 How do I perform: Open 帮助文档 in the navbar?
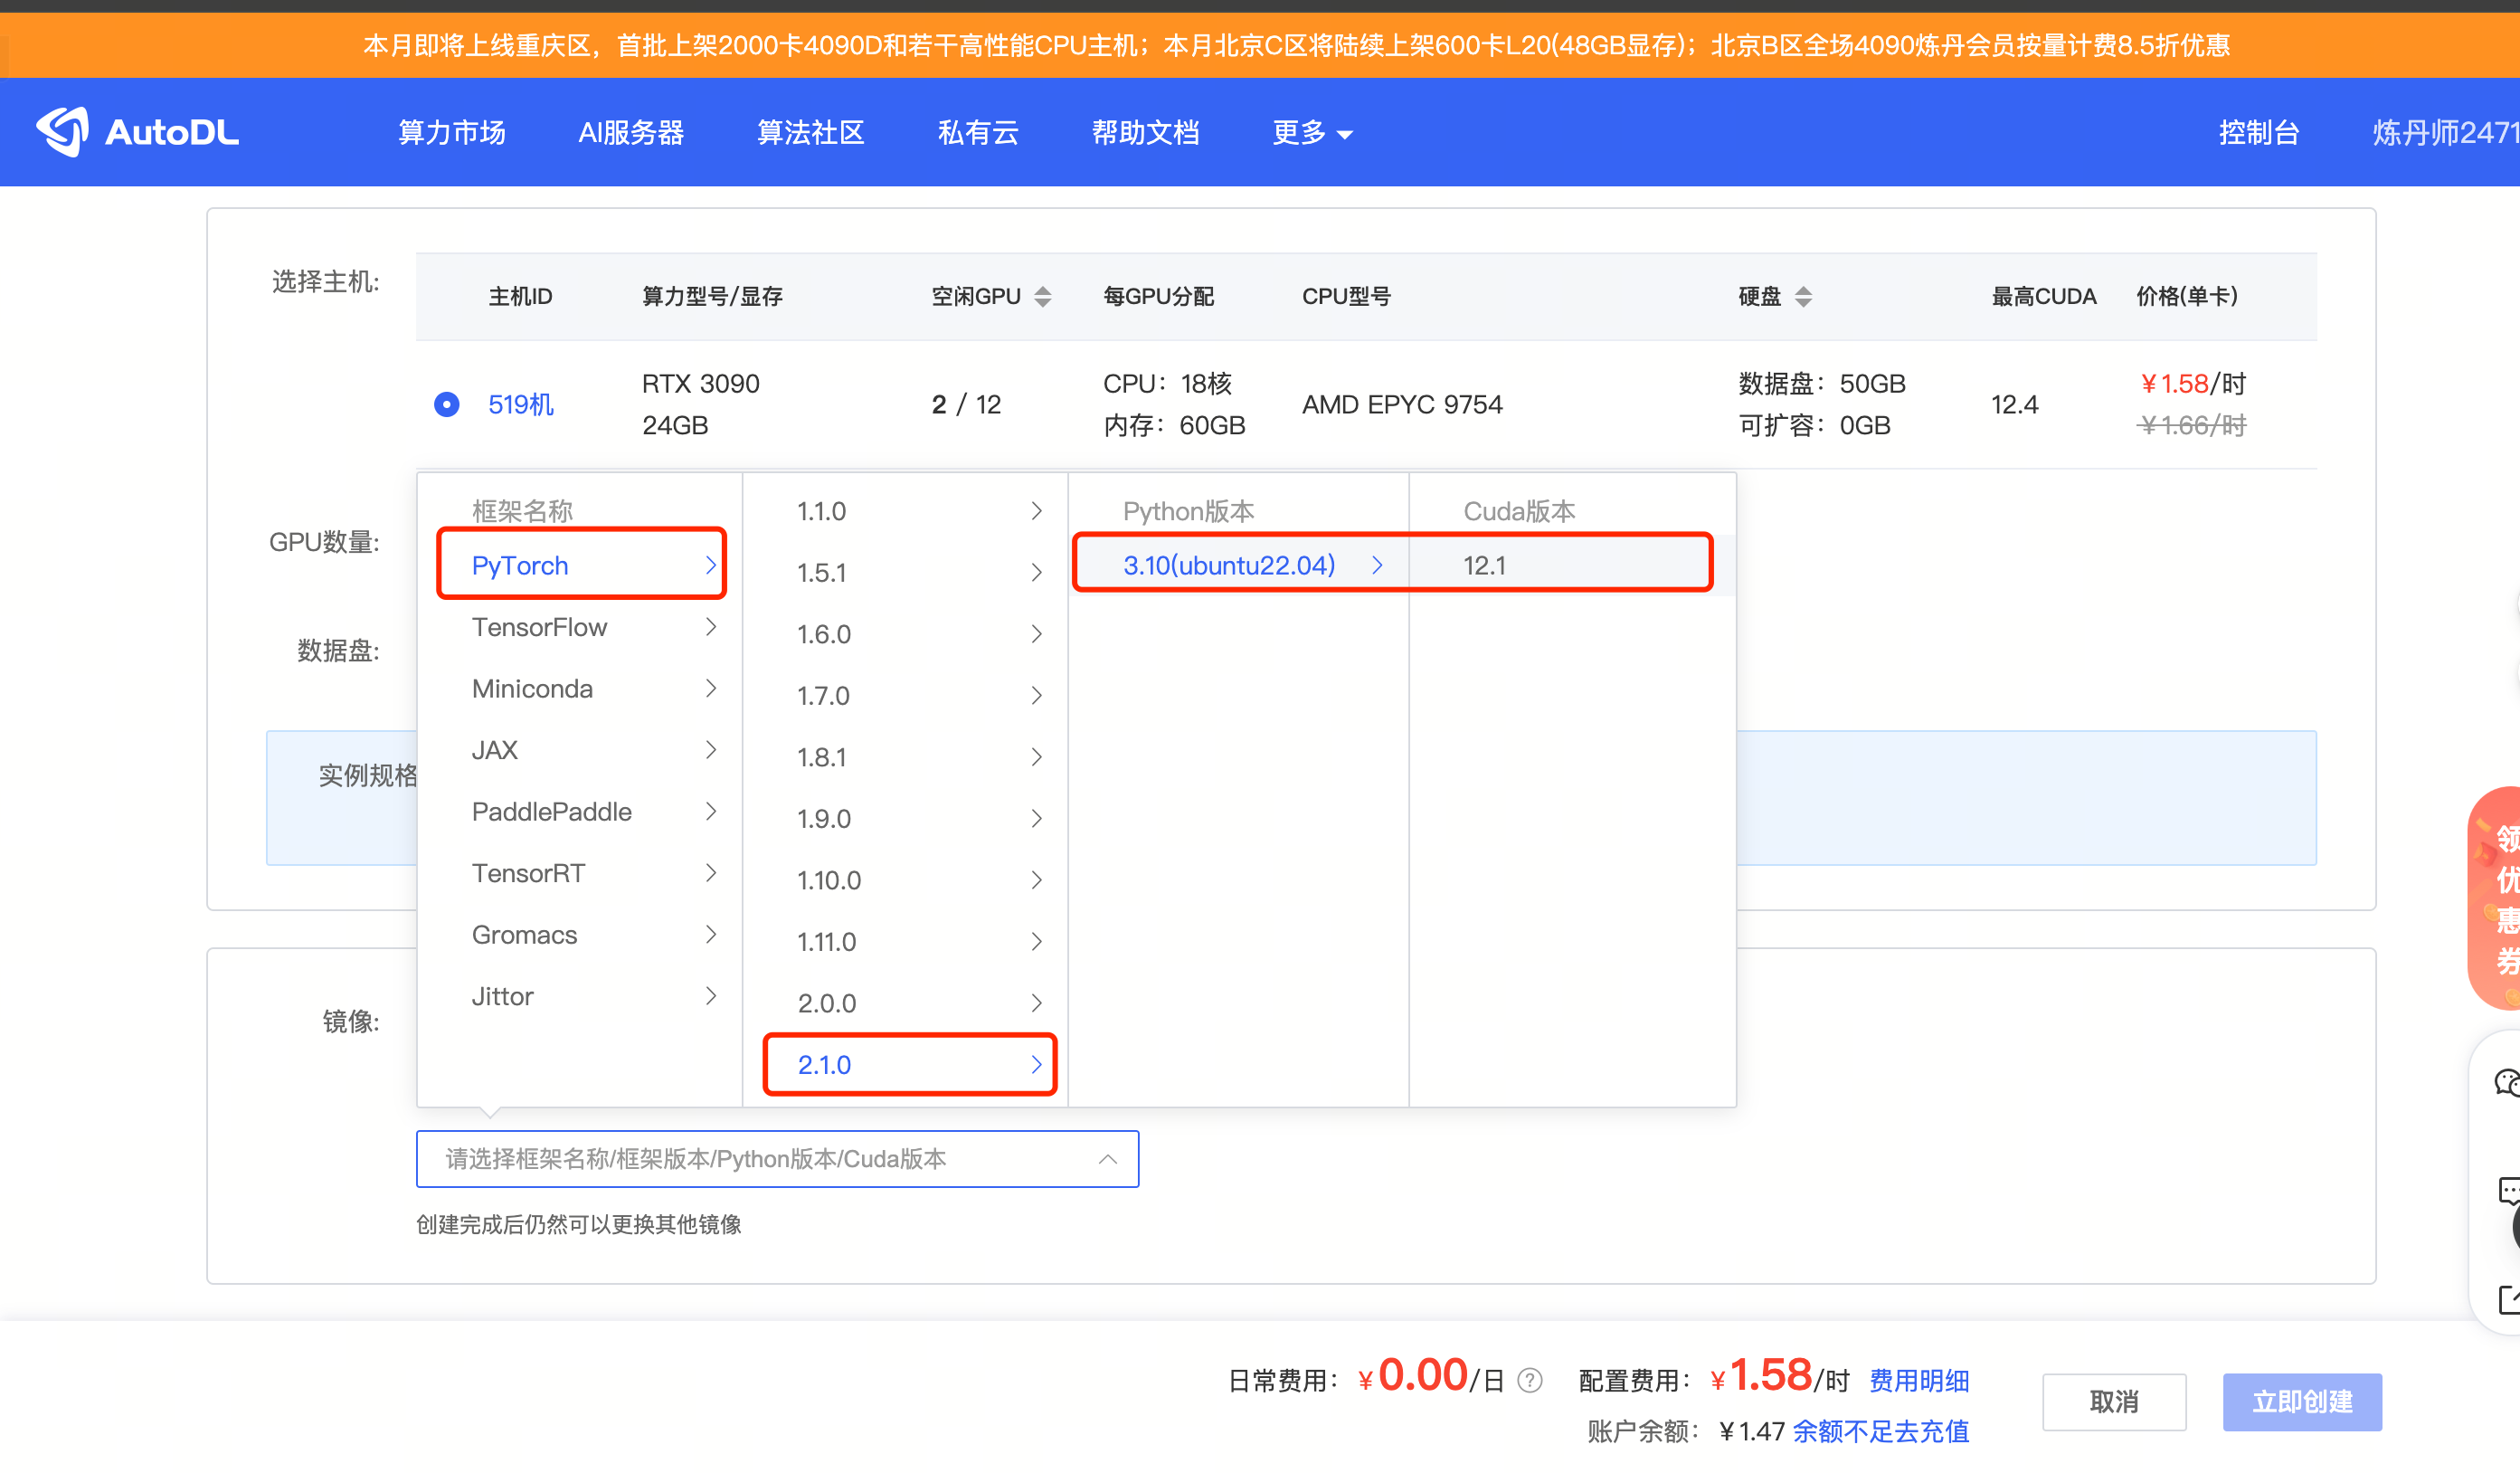pos(1145,132)
